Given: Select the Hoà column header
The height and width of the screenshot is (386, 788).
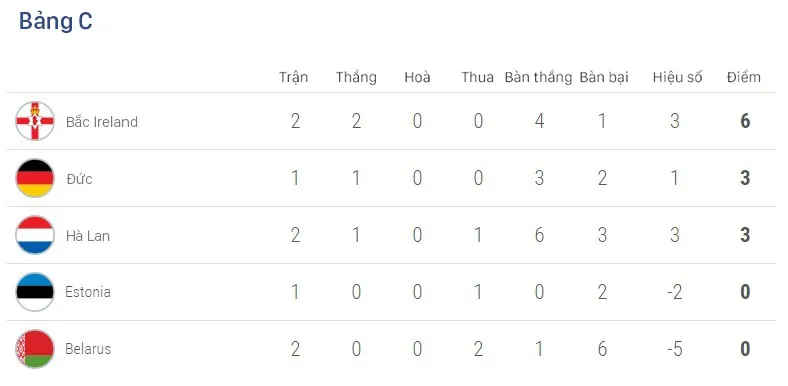Looking at the screenshot, I should [417, 77].
